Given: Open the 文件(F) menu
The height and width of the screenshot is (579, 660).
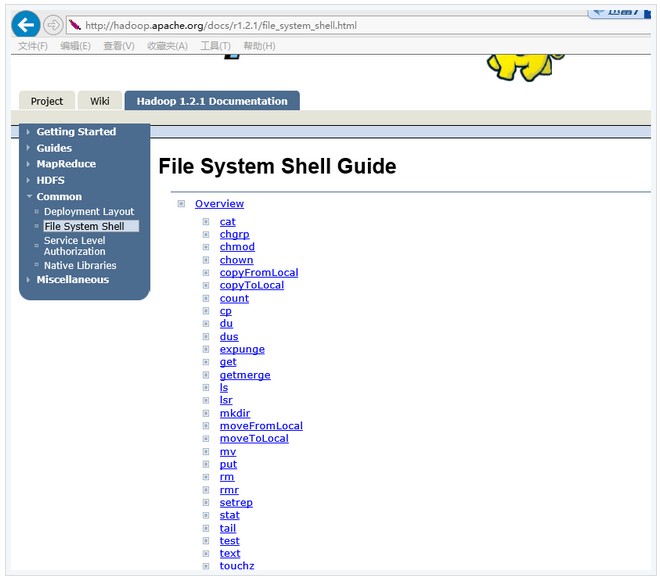Looking at the screenshot, I should tap(33, 46).
